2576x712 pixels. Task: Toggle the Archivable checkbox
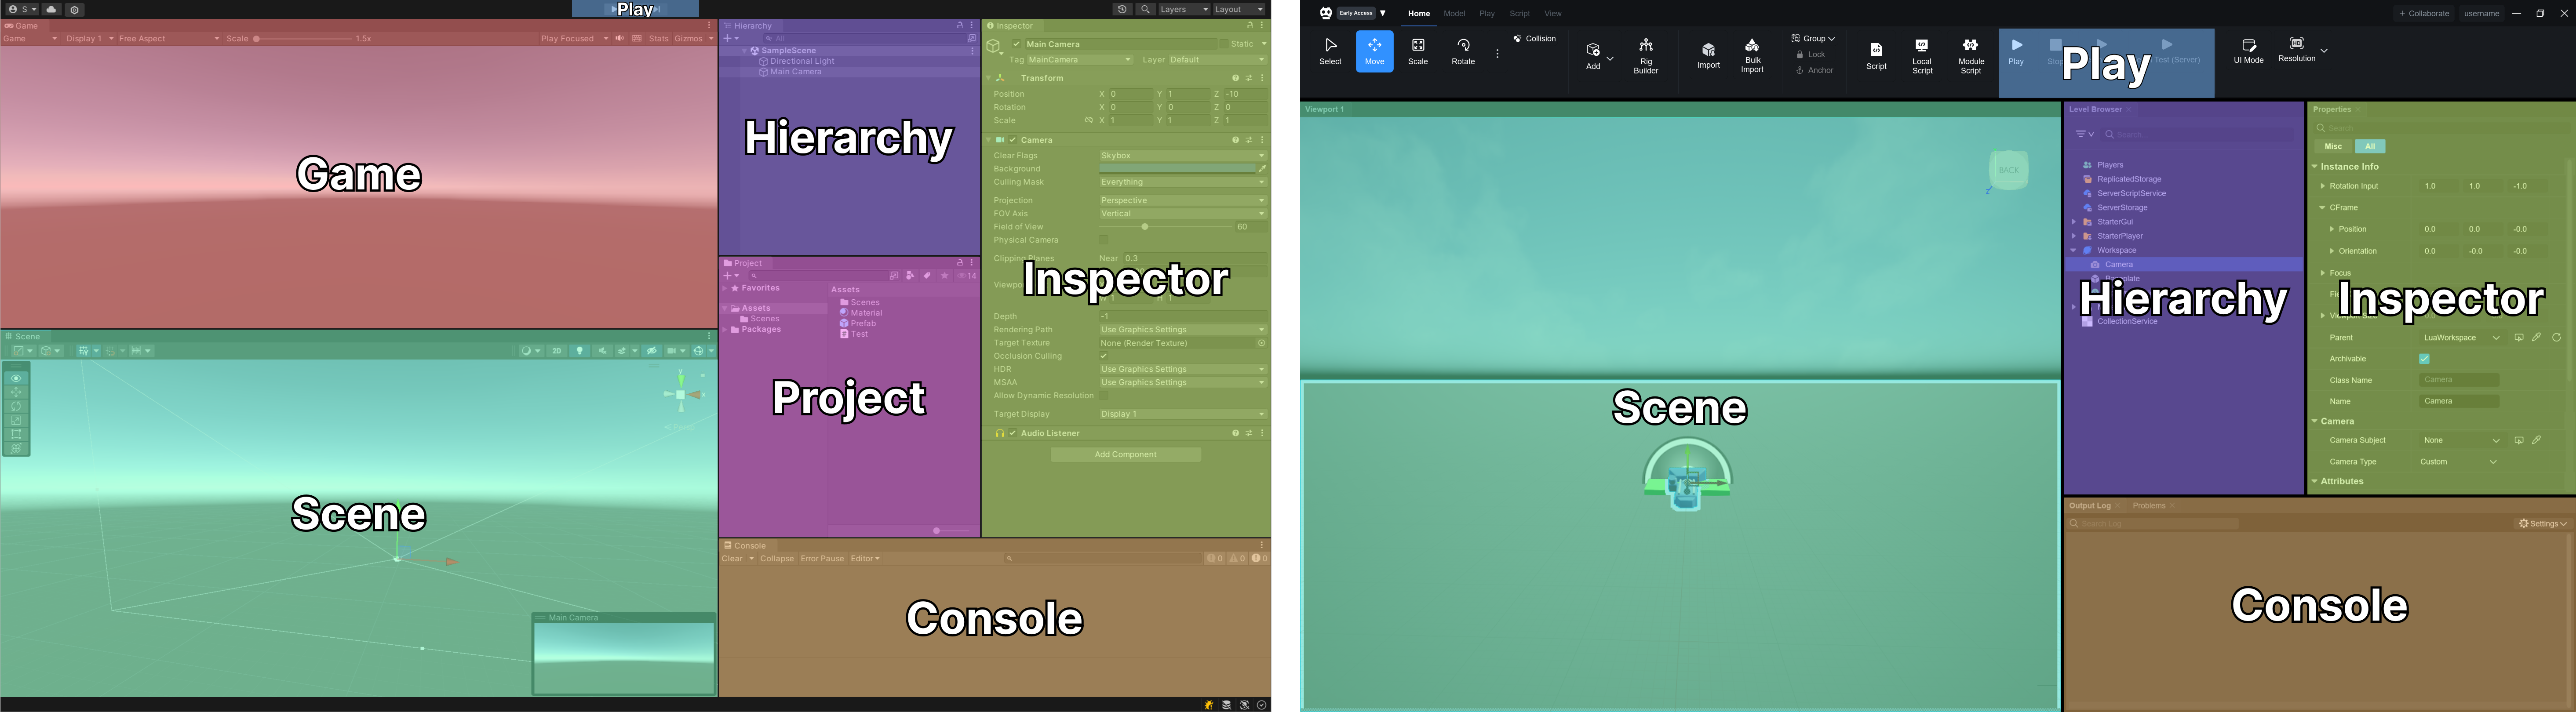pyautogui.click(x=2424, y=359)
